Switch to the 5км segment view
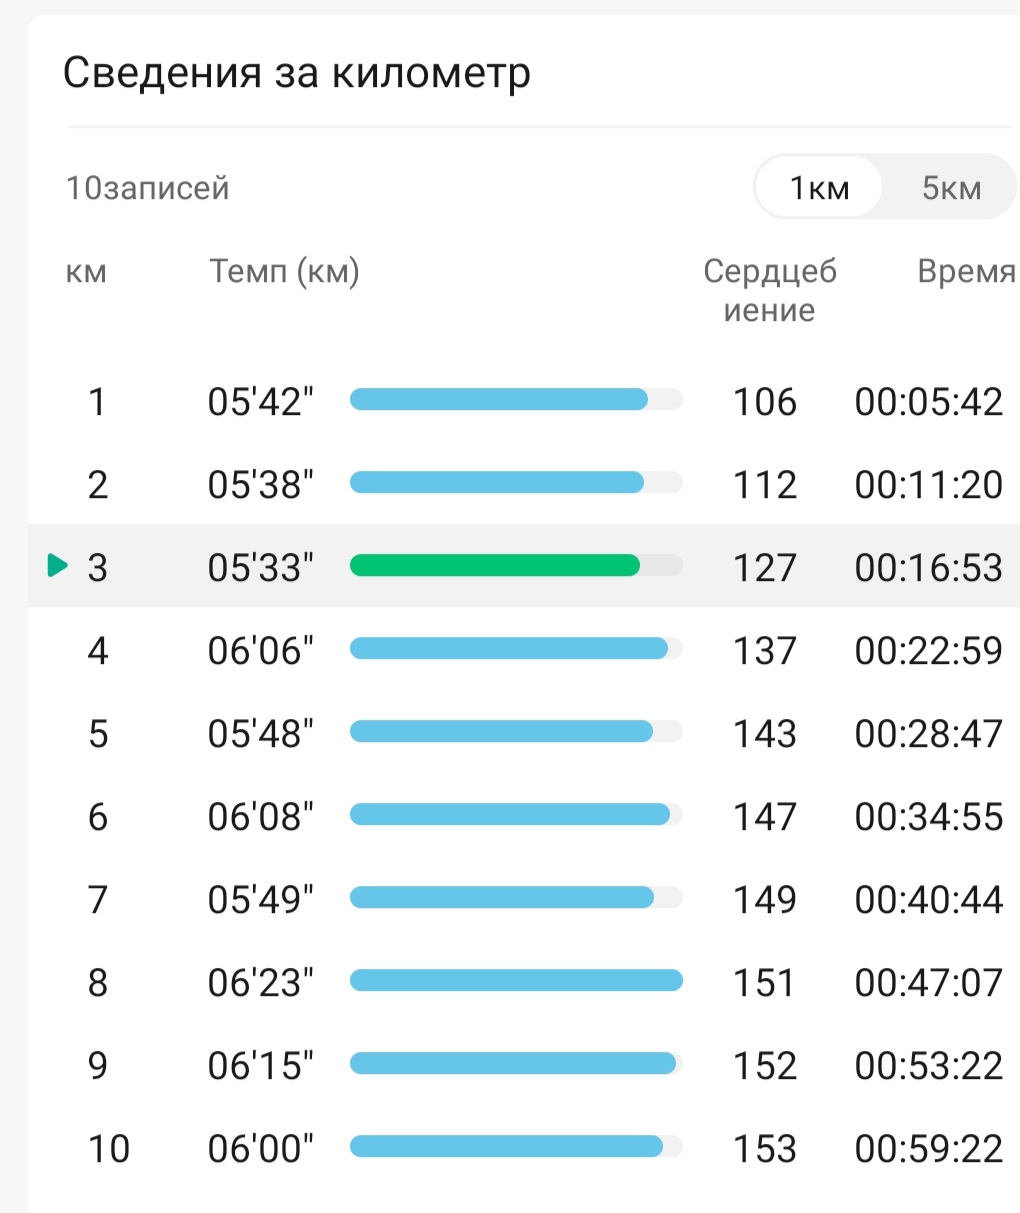The width and height of the screenshot is (1020, 1213). (951, 187)
